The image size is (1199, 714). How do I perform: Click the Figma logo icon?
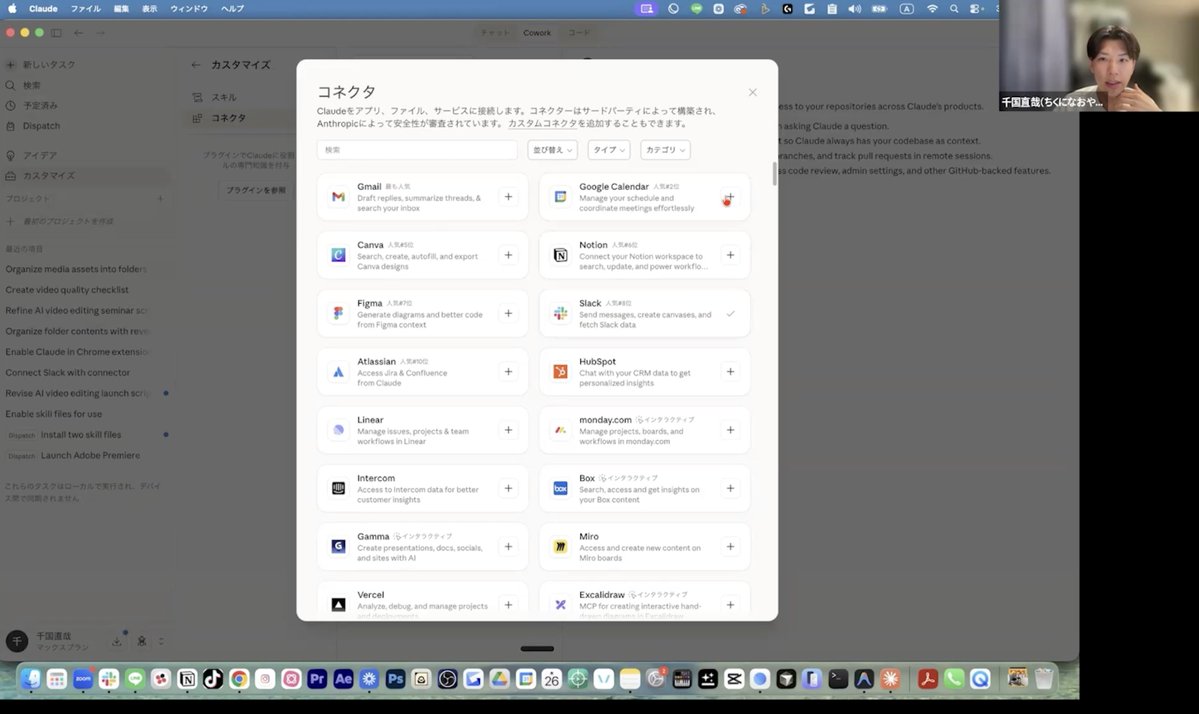(338, 313)
